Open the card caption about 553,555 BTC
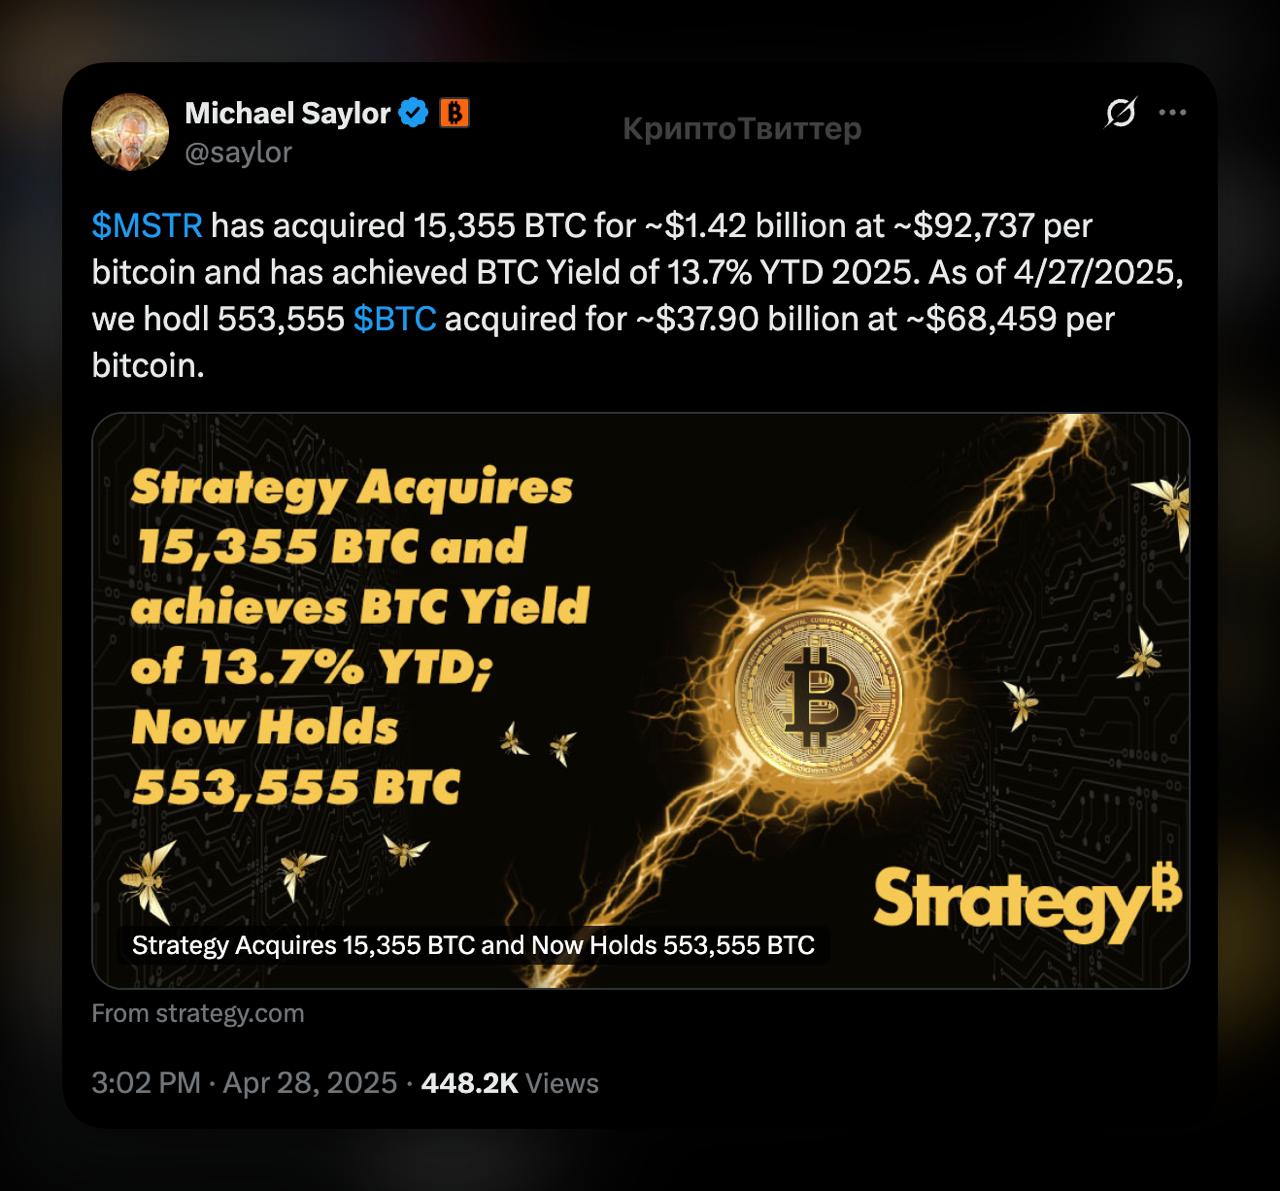This screenshot has width=1280, height=1191. click(x=473, y=945)
